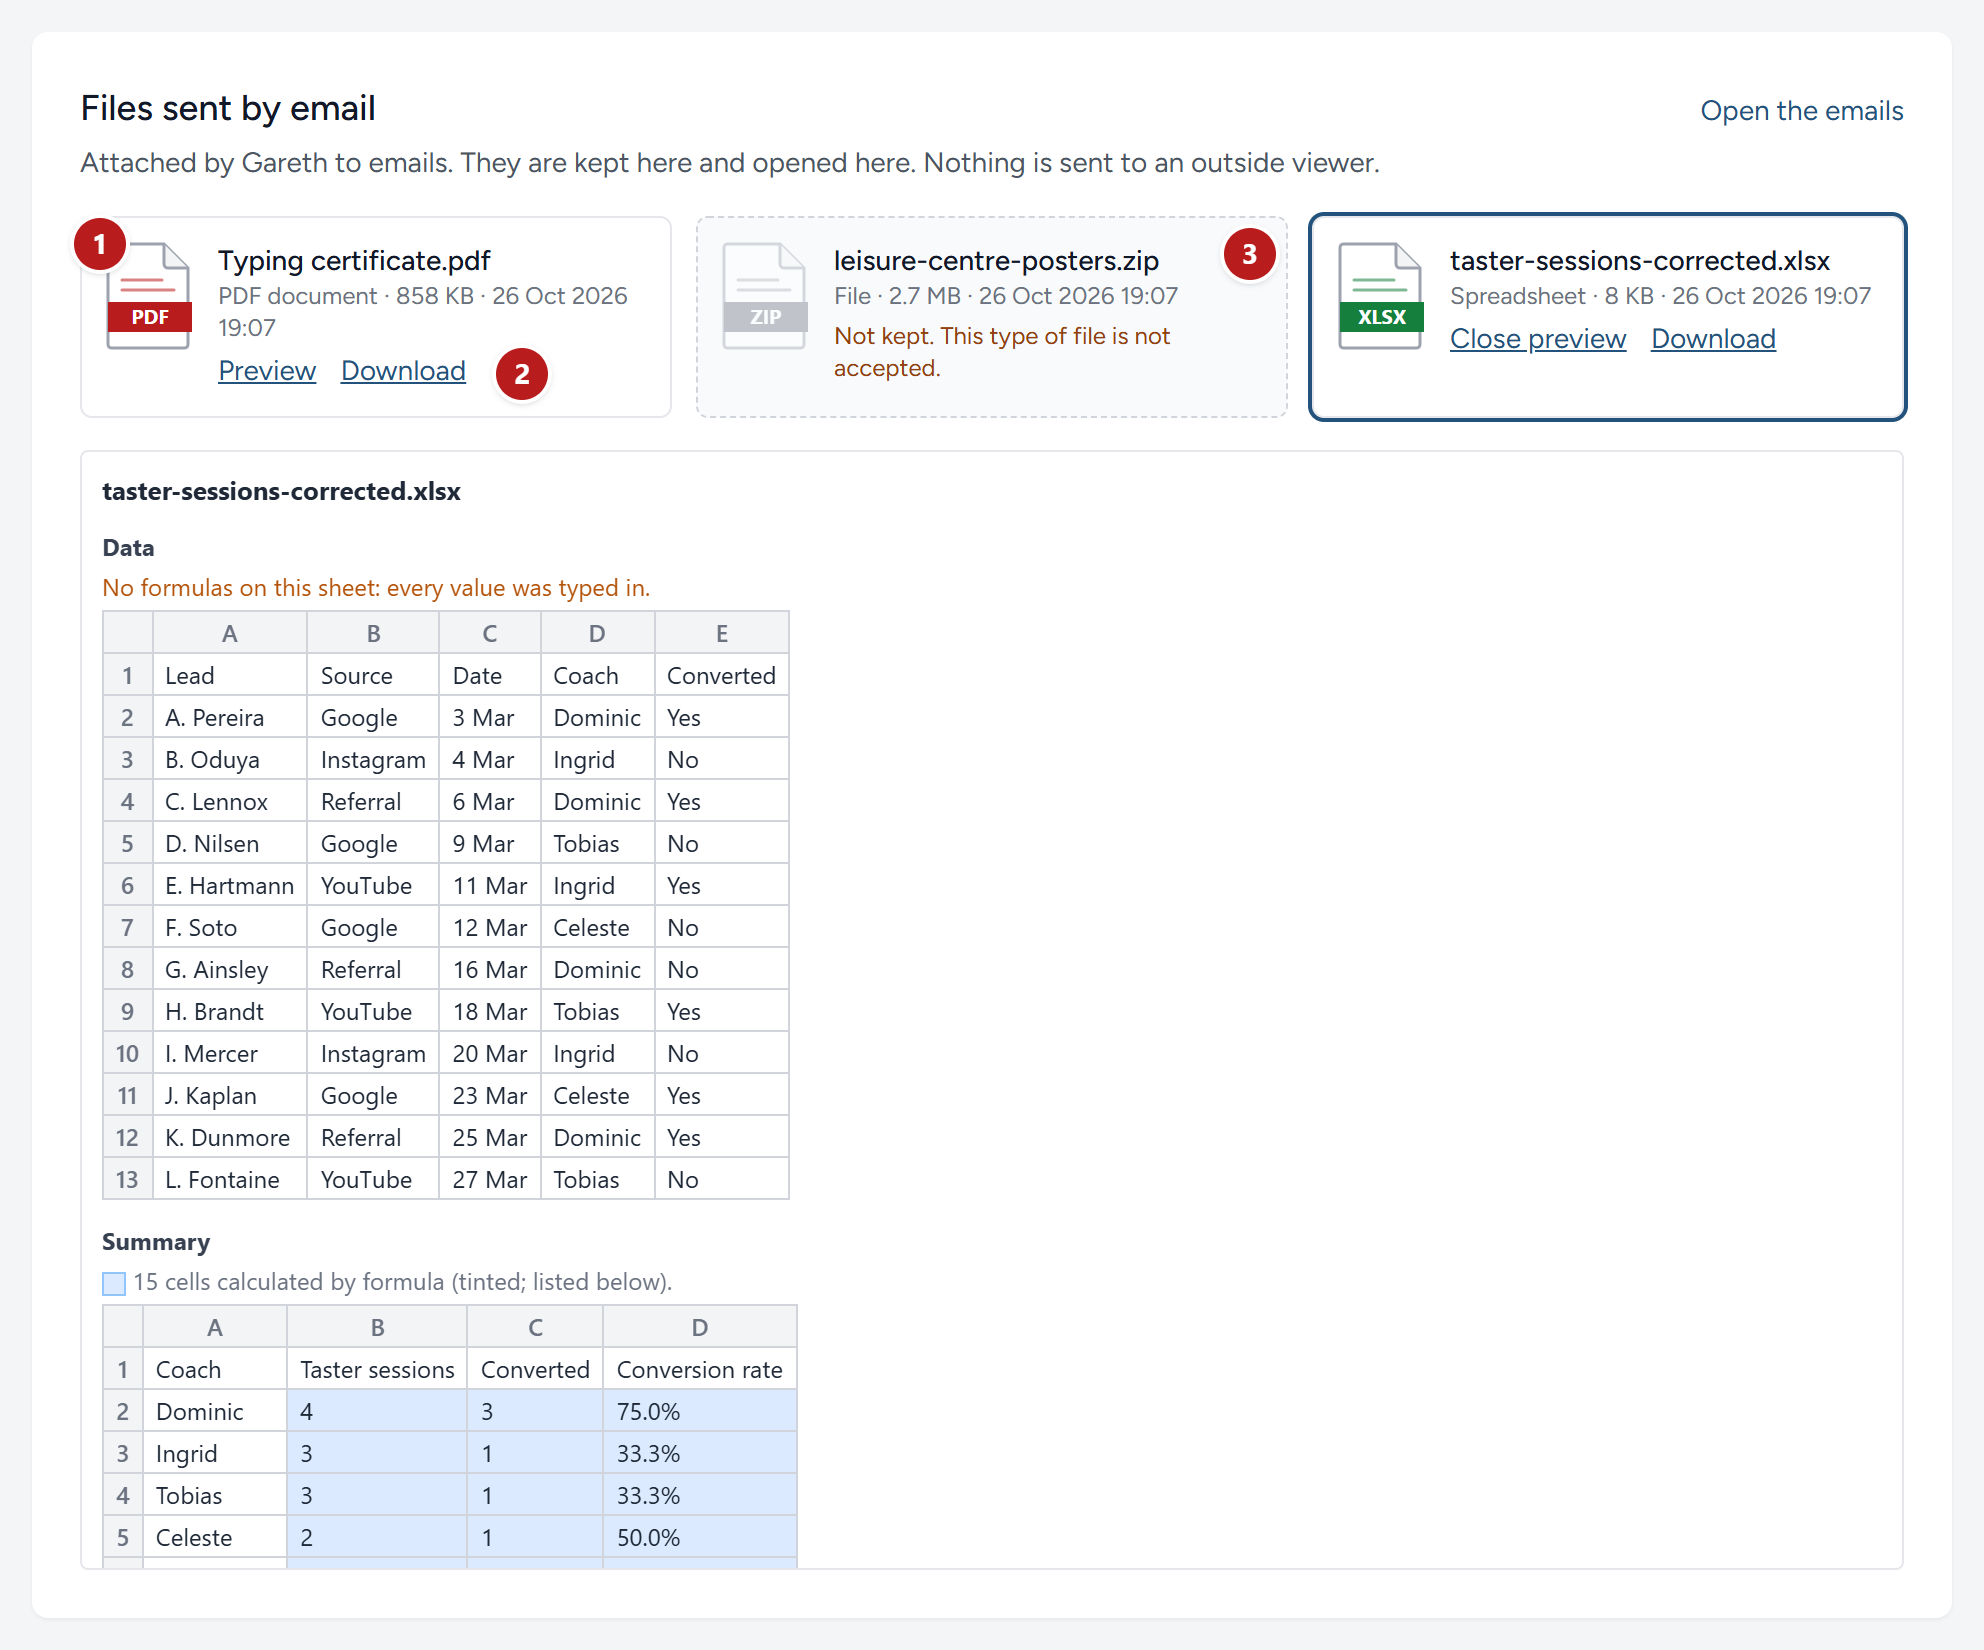Select the 'E. Hartmann' lead cell

tap(230, 886)
